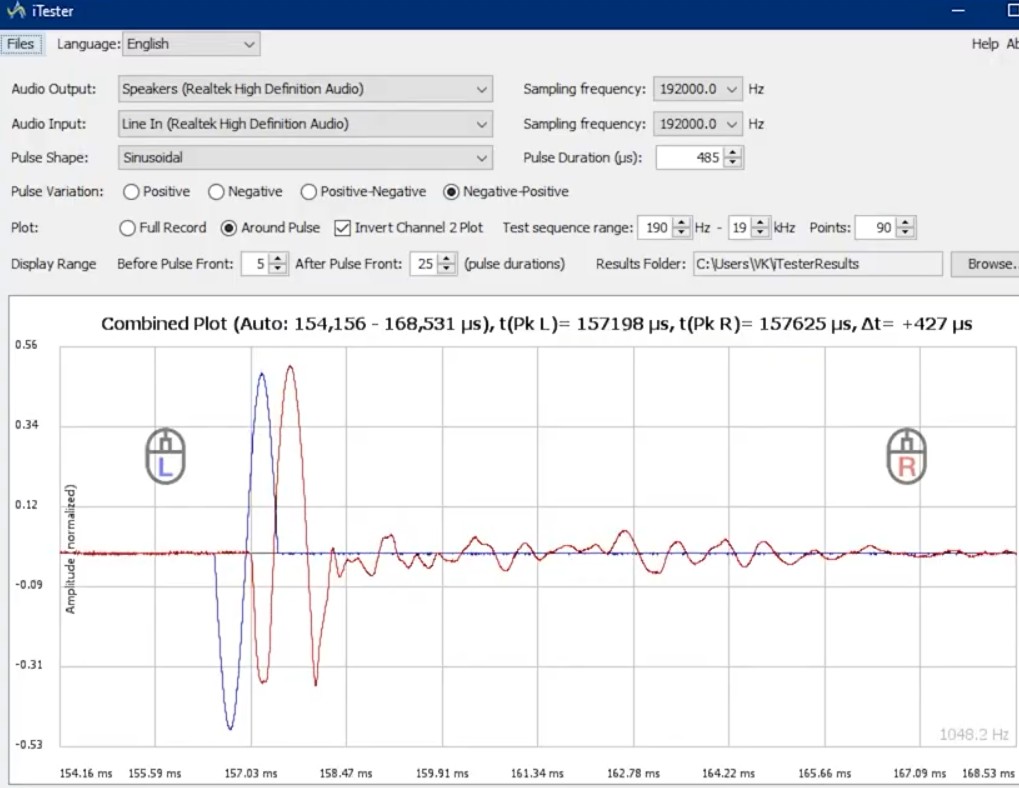Click the Combined Plot title text

click(x=536, y=324)
